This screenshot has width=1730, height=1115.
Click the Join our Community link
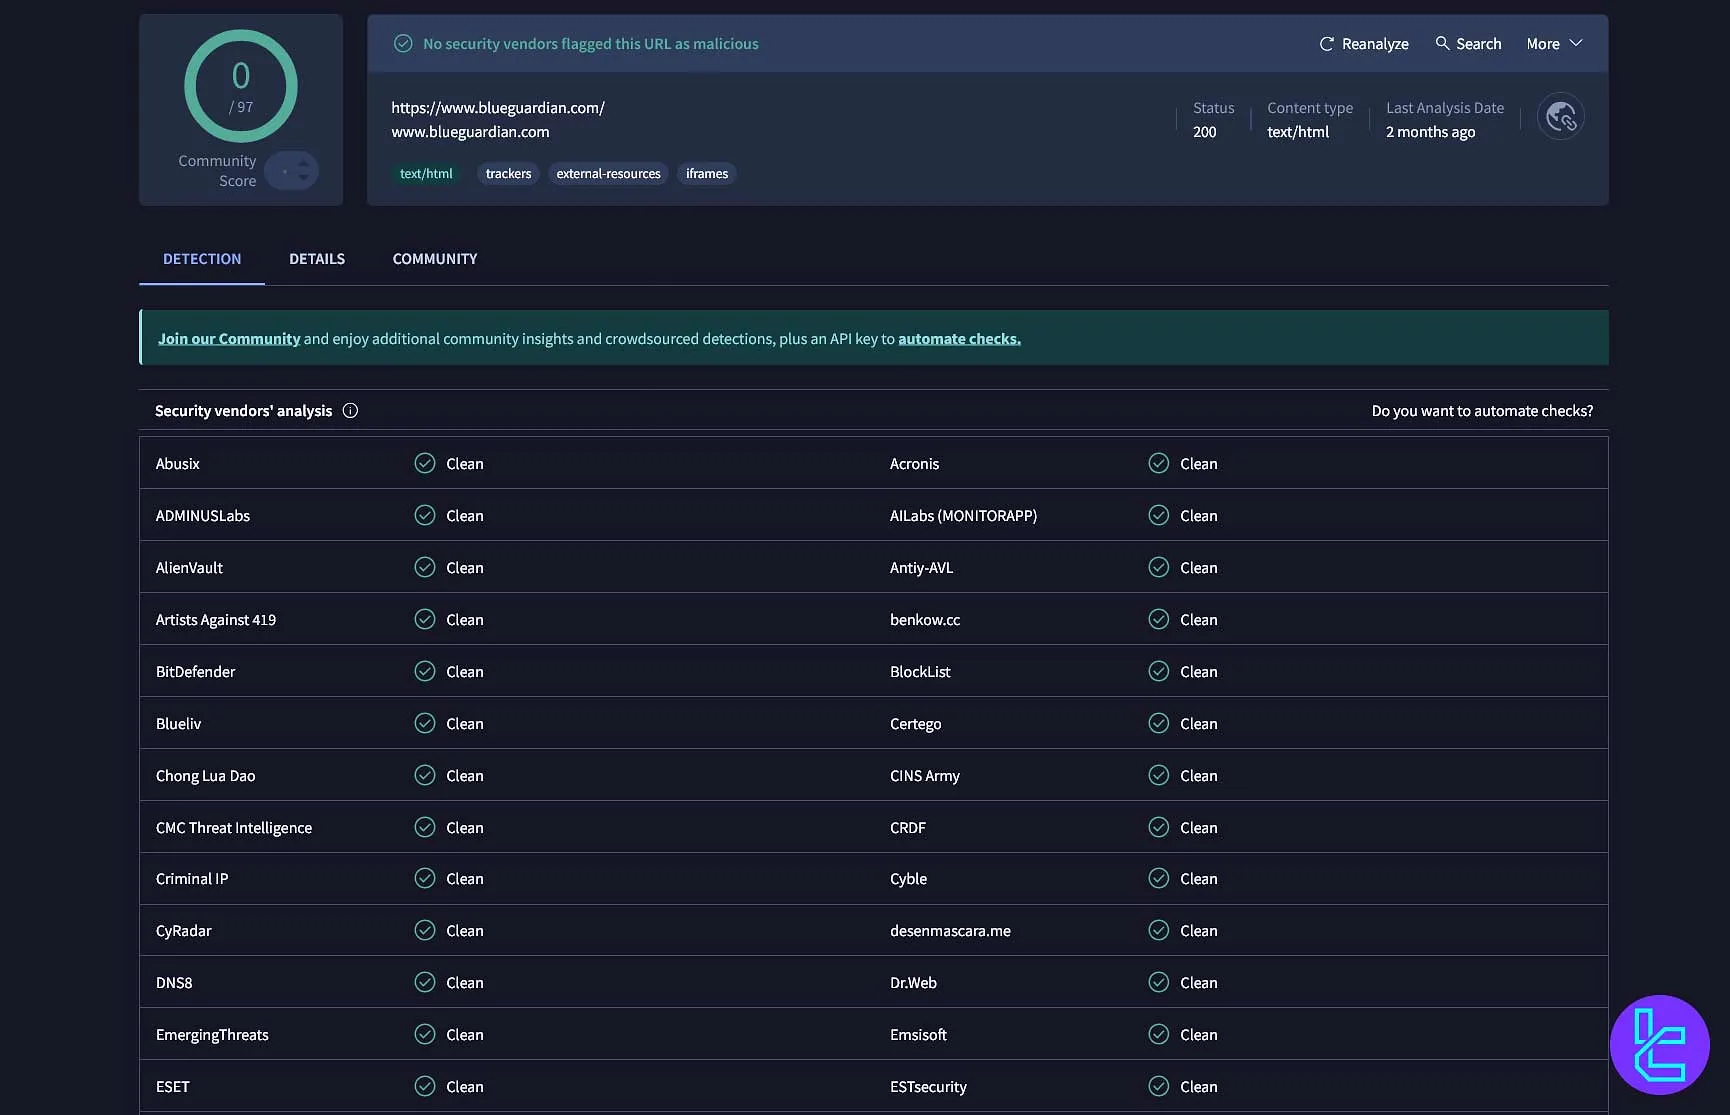(229, 338)
